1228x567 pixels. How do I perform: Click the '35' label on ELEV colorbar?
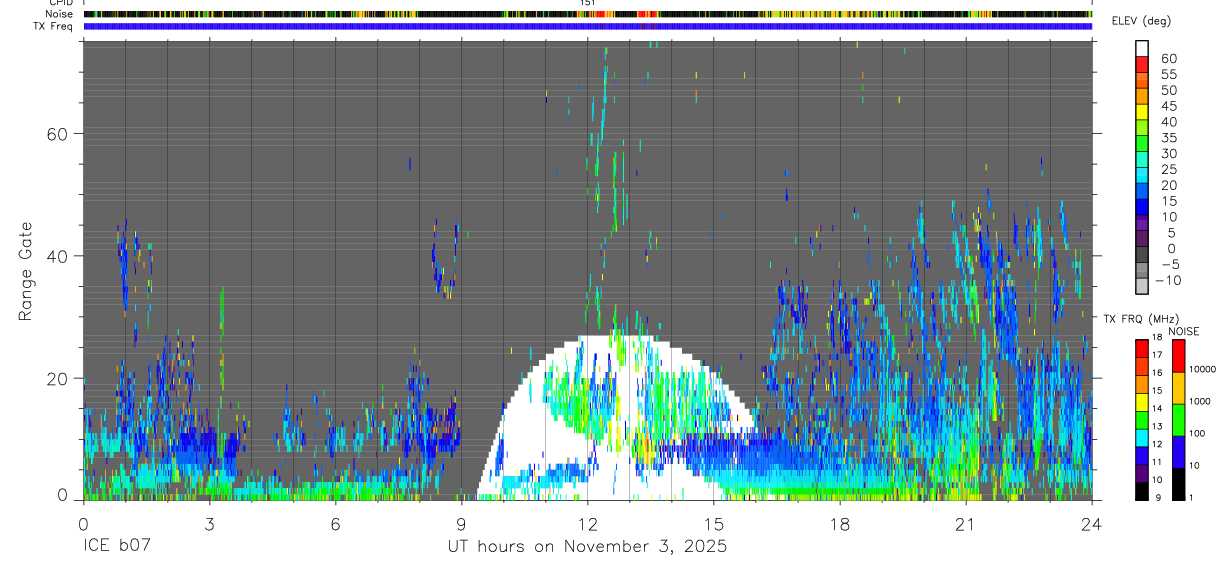tap(1168, 138)
